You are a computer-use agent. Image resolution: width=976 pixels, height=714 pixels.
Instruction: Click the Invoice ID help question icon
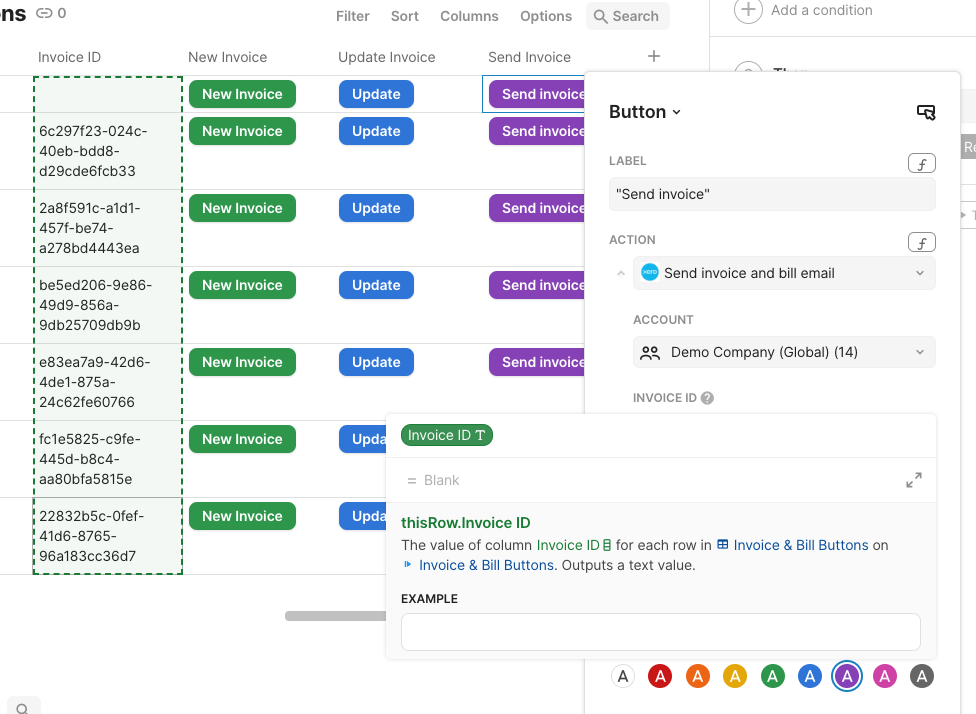[707, 398]
